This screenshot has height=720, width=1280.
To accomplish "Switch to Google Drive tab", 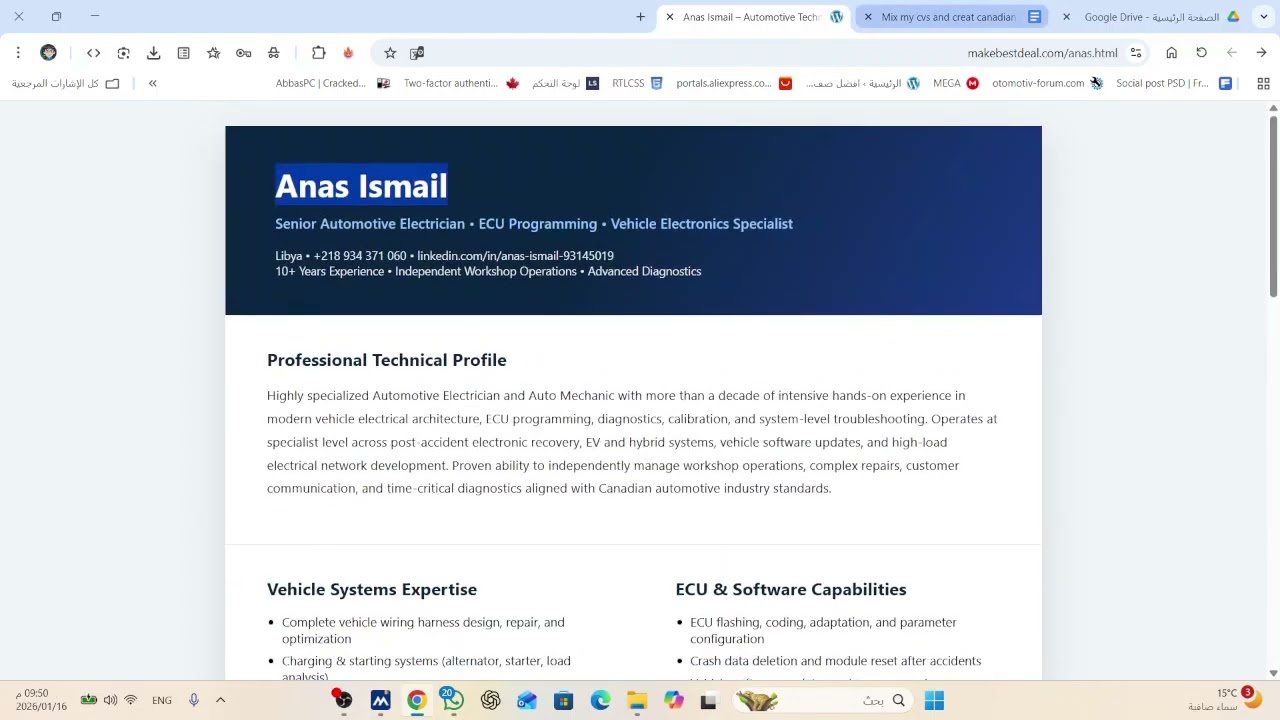I will (1150, 17).
